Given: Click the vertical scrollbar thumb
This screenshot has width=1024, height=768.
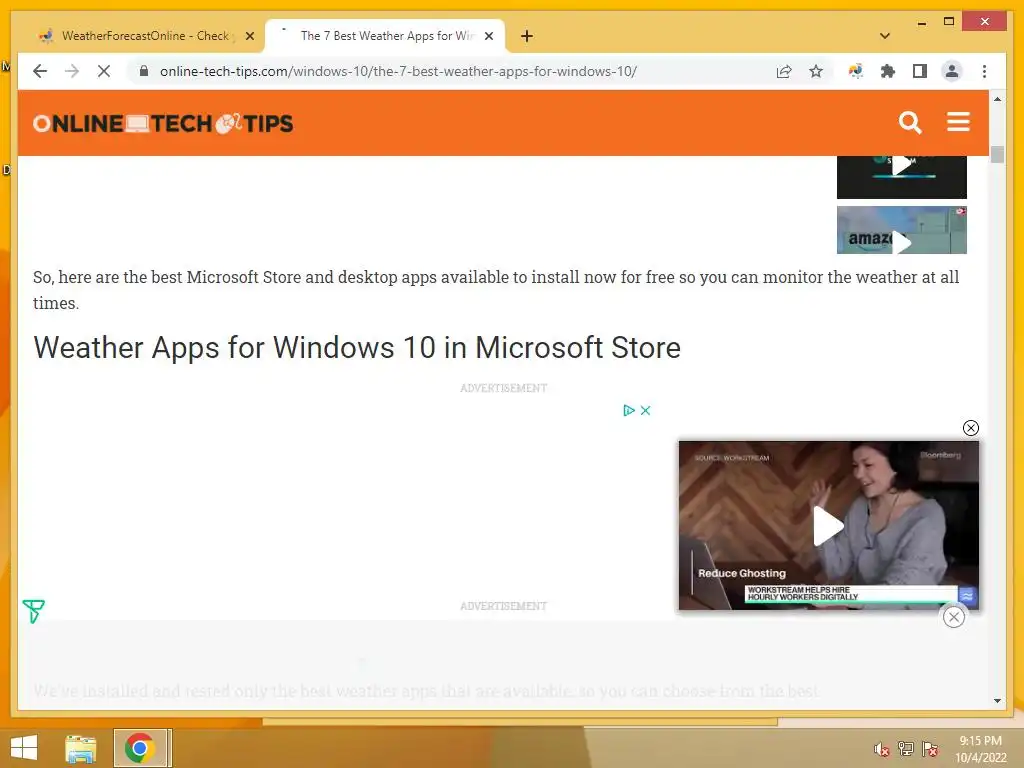Looking at the screenshot, I should tap(997, 155).
